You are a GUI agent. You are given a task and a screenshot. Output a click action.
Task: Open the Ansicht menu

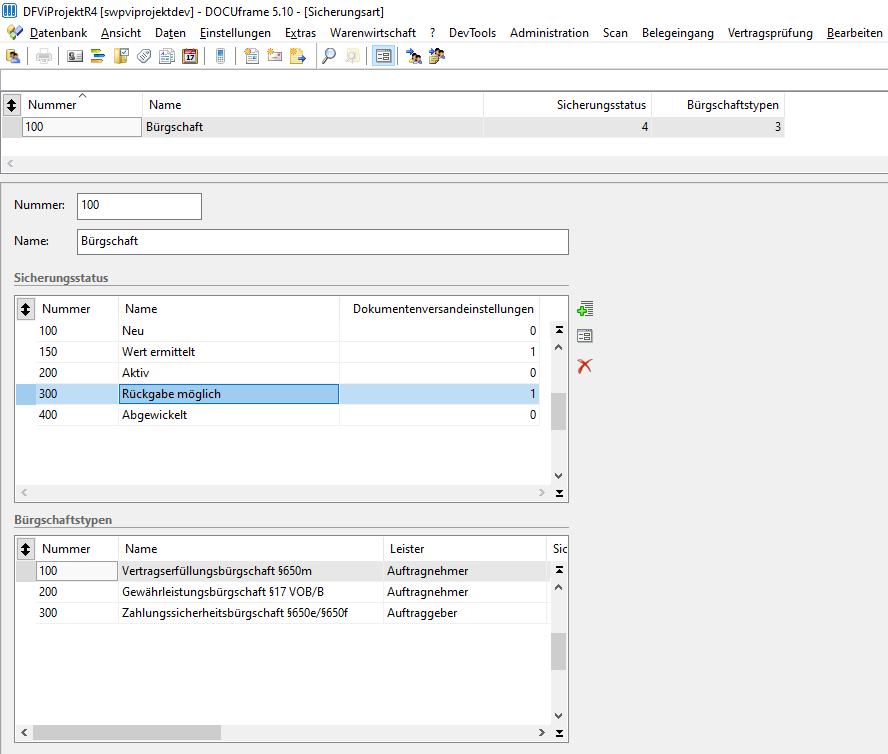(x=121, y=33)
